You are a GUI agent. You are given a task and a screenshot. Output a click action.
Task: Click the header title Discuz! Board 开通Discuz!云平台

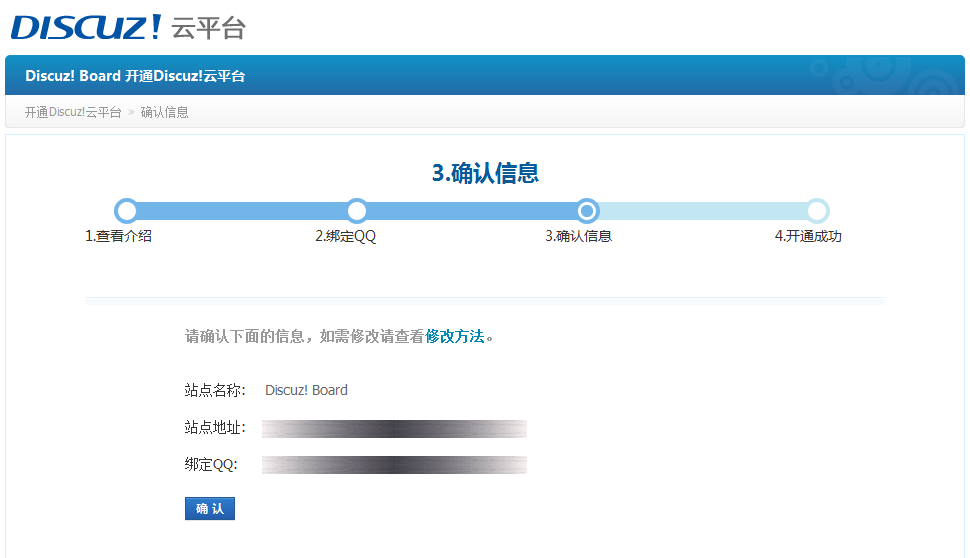click(135, 75)
